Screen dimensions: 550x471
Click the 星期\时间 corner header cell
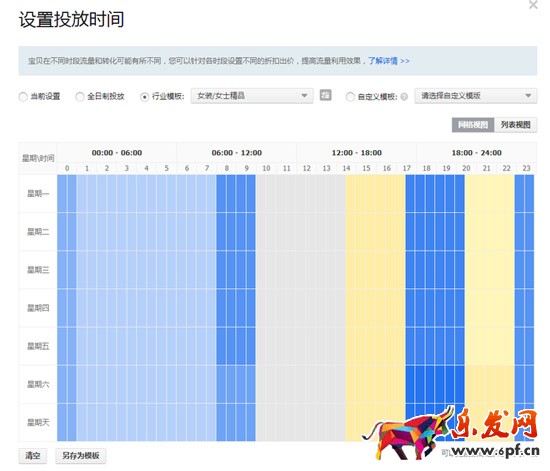pos(38,158)
